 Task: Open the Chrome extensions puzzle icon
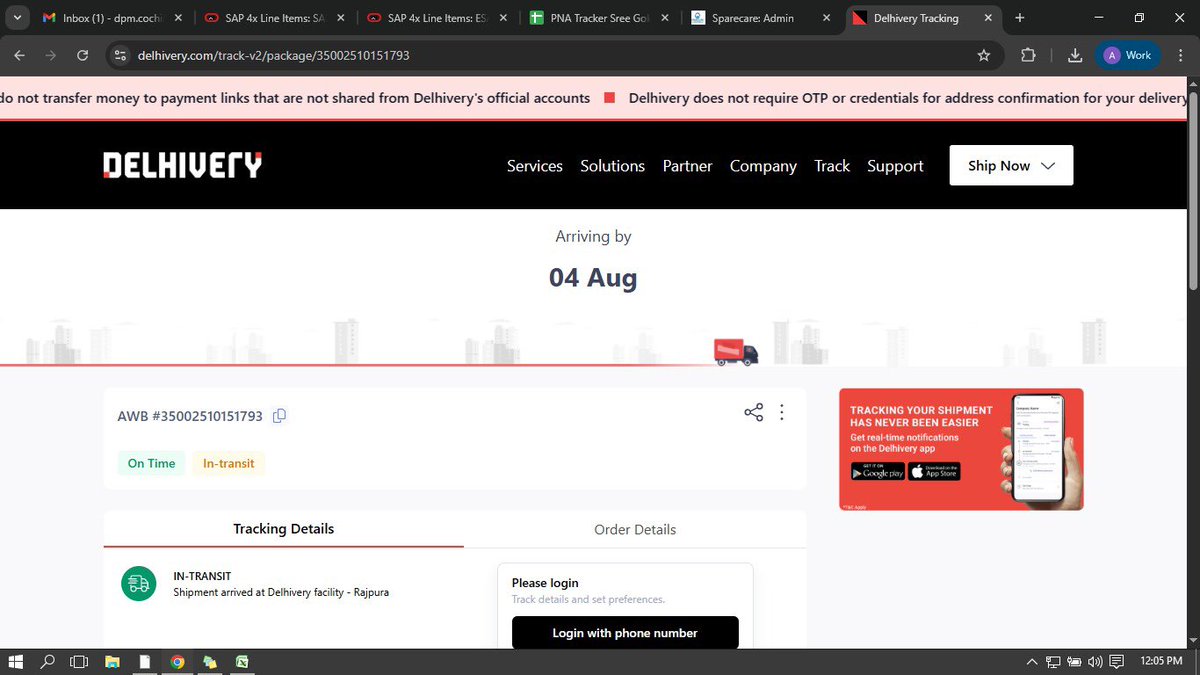pyautogui.click(x=1028, y=55)
